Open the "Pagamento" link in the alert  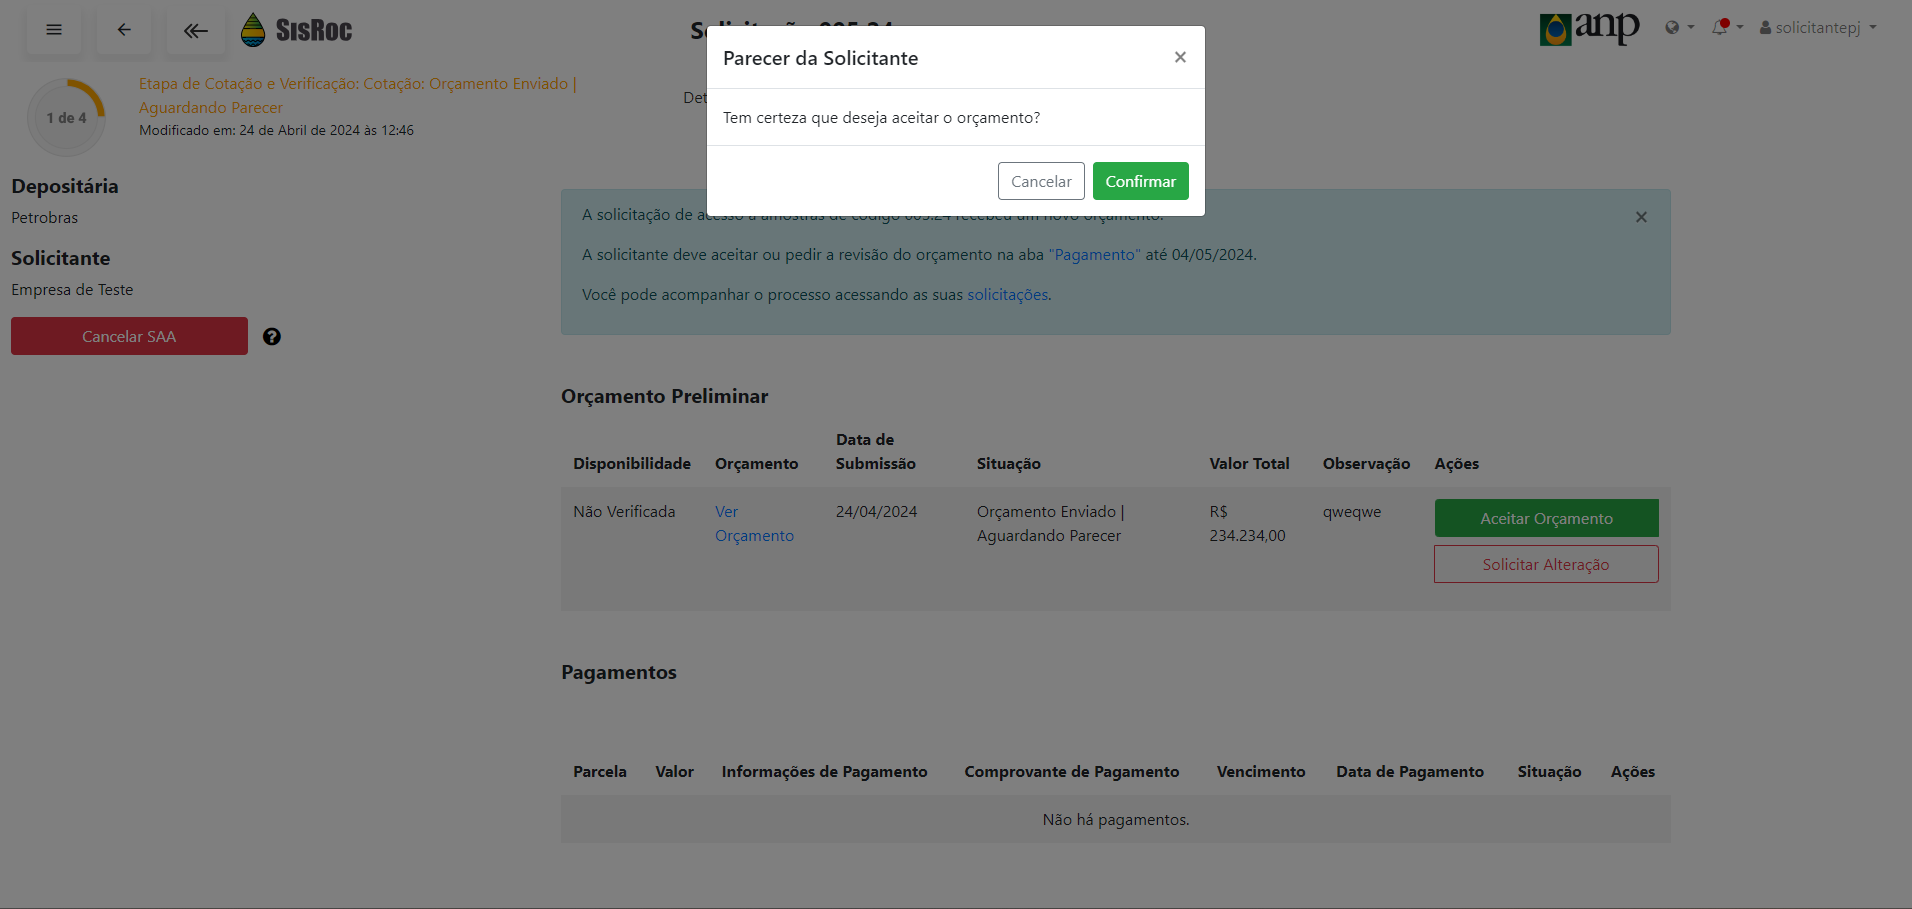coord(1095,255)
